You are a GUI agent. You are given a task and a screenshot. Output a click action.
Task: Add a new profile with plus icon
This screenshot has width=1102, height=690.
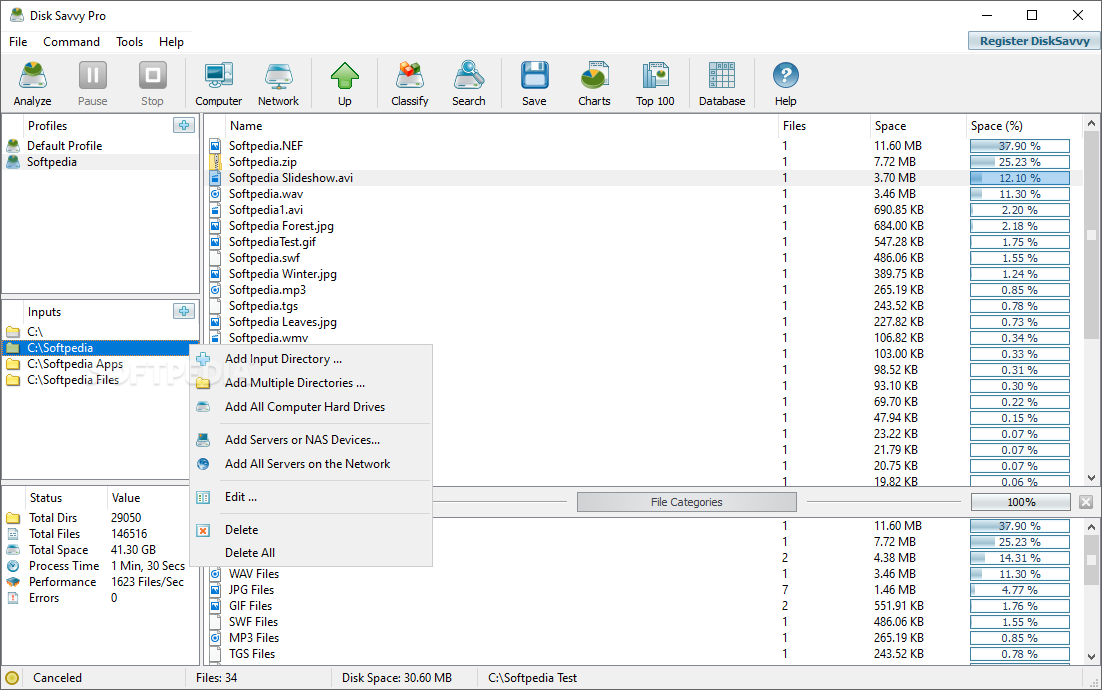(x=183, y=125)
